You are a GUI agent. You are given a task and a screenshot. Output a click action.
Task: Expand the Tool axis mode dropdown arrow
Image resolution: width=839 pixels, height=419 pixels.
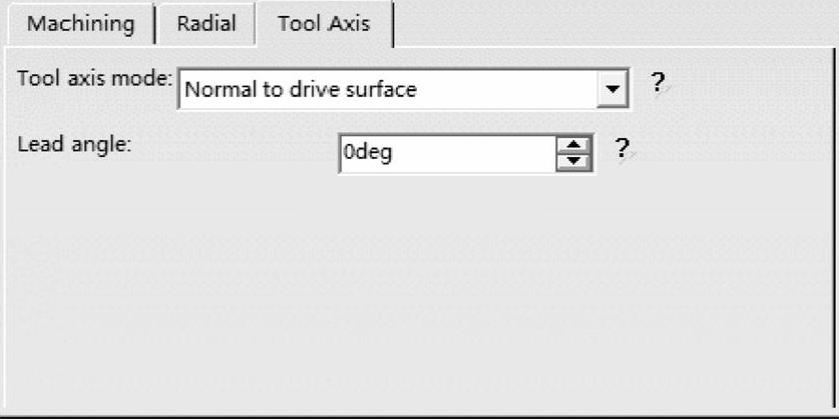tap(614, 90)
